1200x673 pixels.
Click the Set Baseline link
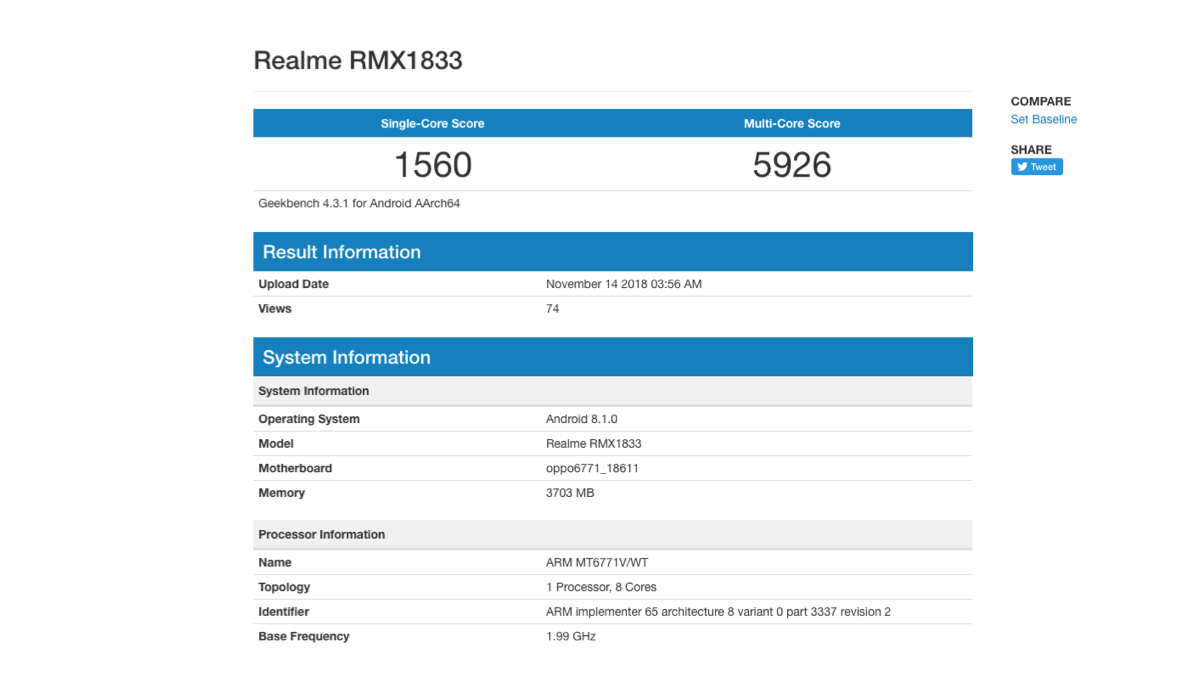(x=1043, y=119)
